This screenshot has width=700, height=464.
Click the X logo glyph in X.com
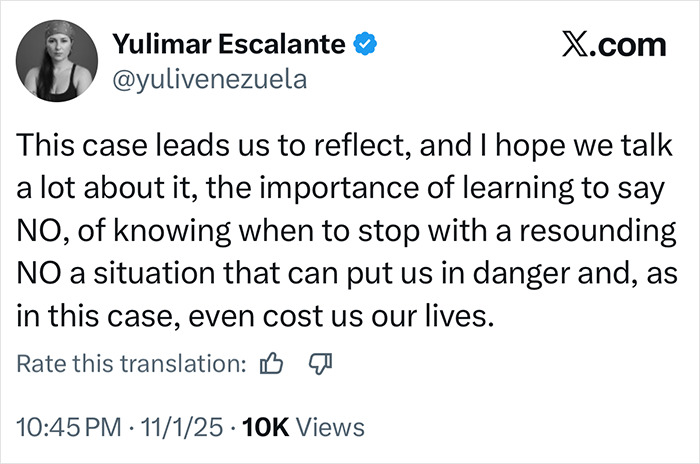[x=562, y=45]
